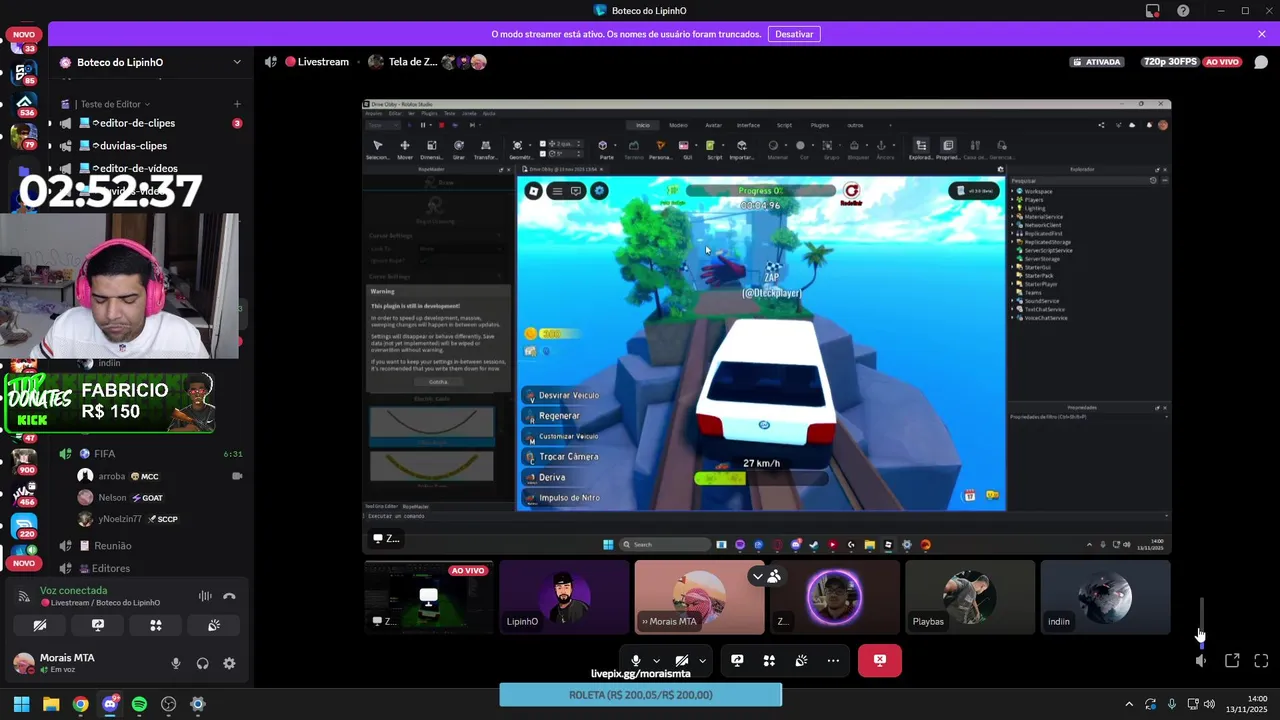Select the AO VIVO stream thumbnail

428,597
